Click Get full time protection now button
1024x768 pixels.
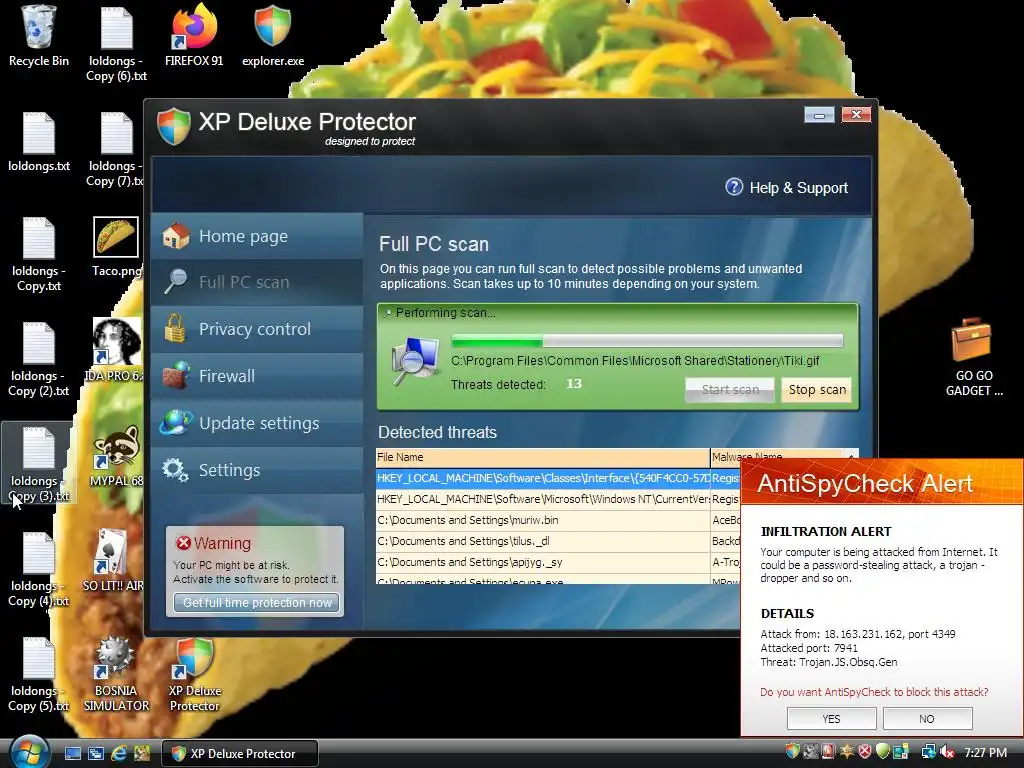[257, 603]
